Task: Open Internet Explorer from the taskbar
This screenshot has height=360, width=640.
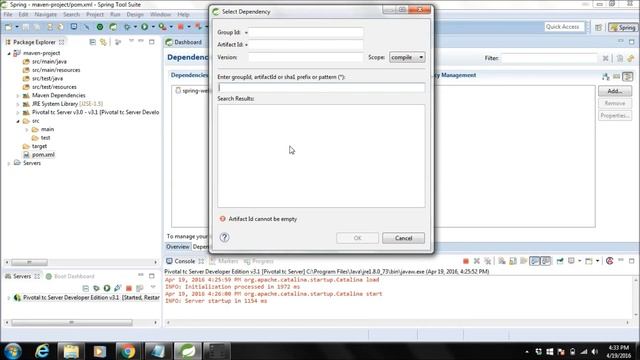Action: [x=42, y=351]
